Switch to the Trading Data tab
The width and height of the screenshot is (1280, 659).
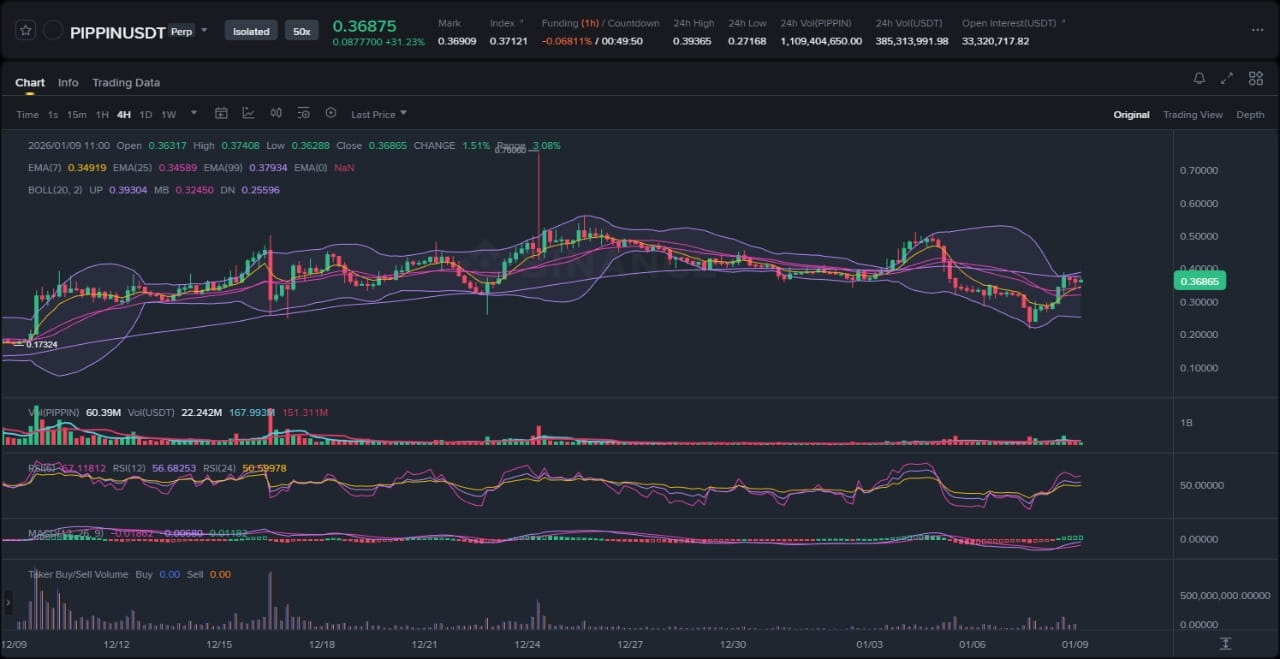(x=126, y=83)
